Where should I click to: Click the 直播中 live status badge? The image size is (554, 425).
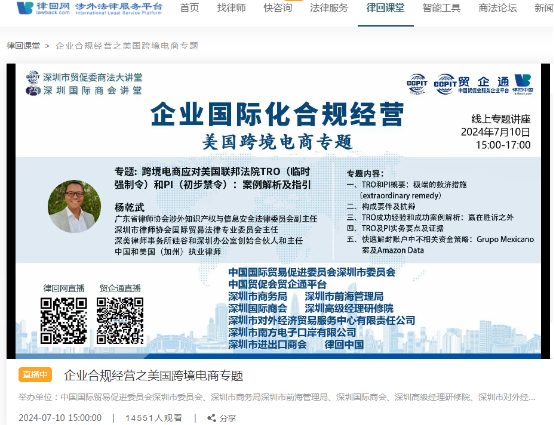pos(35,374)
